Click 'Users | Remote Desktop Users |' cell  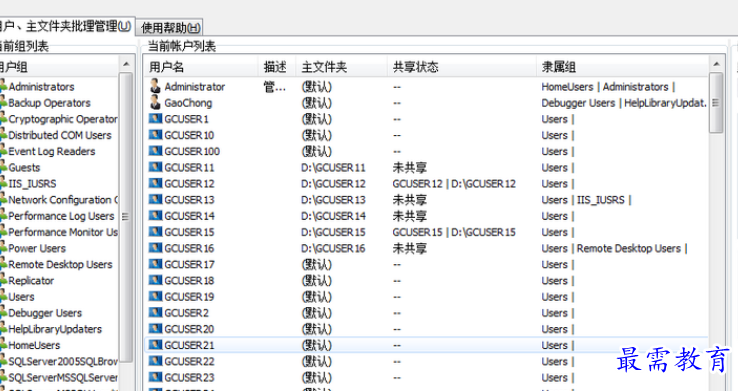click(x=615, y=248)
